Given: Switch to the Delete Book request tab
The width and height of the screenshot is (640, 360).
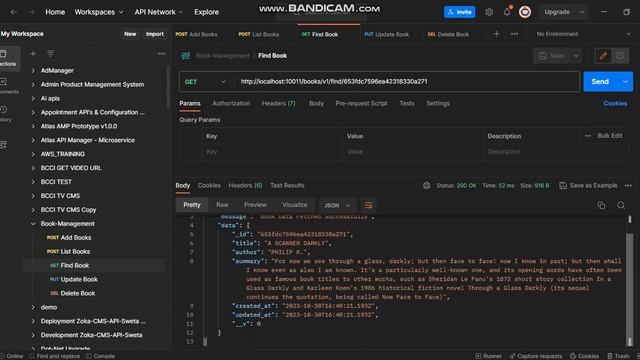Looking at the screenshot, I should coord(448,34).
